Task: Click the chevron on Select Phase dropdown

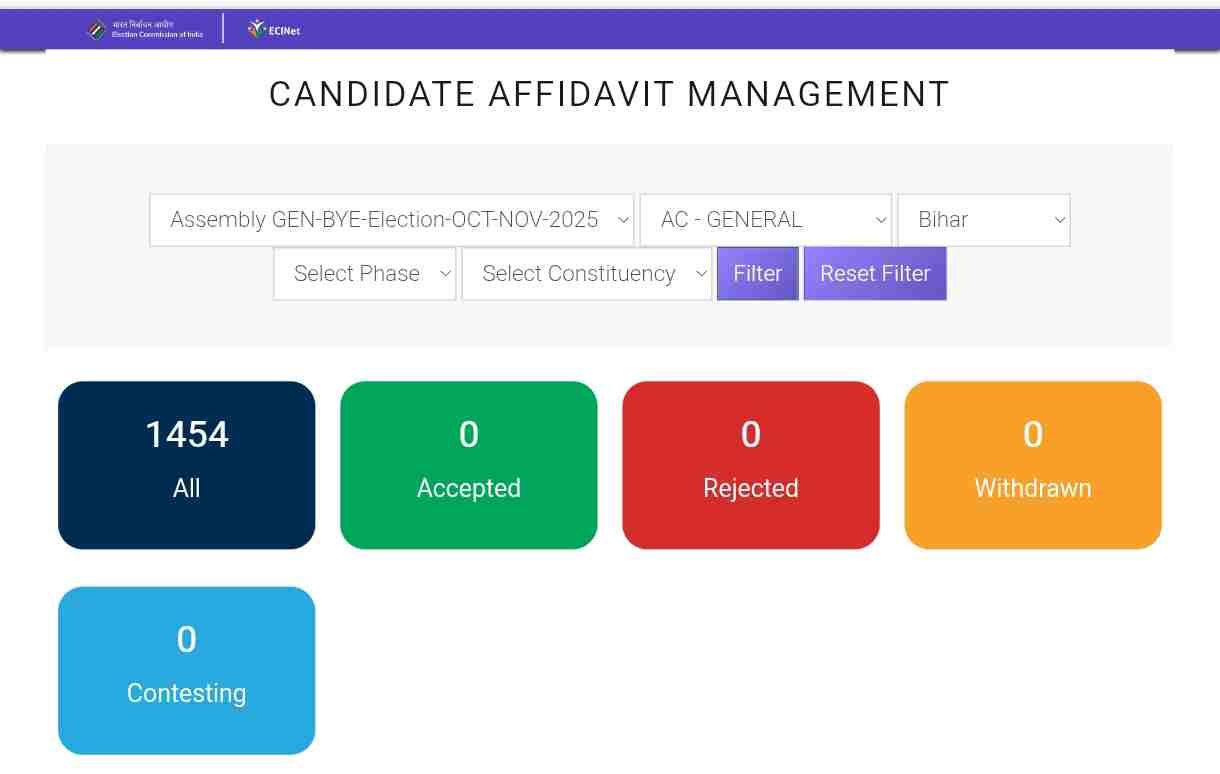Action: 445,274
